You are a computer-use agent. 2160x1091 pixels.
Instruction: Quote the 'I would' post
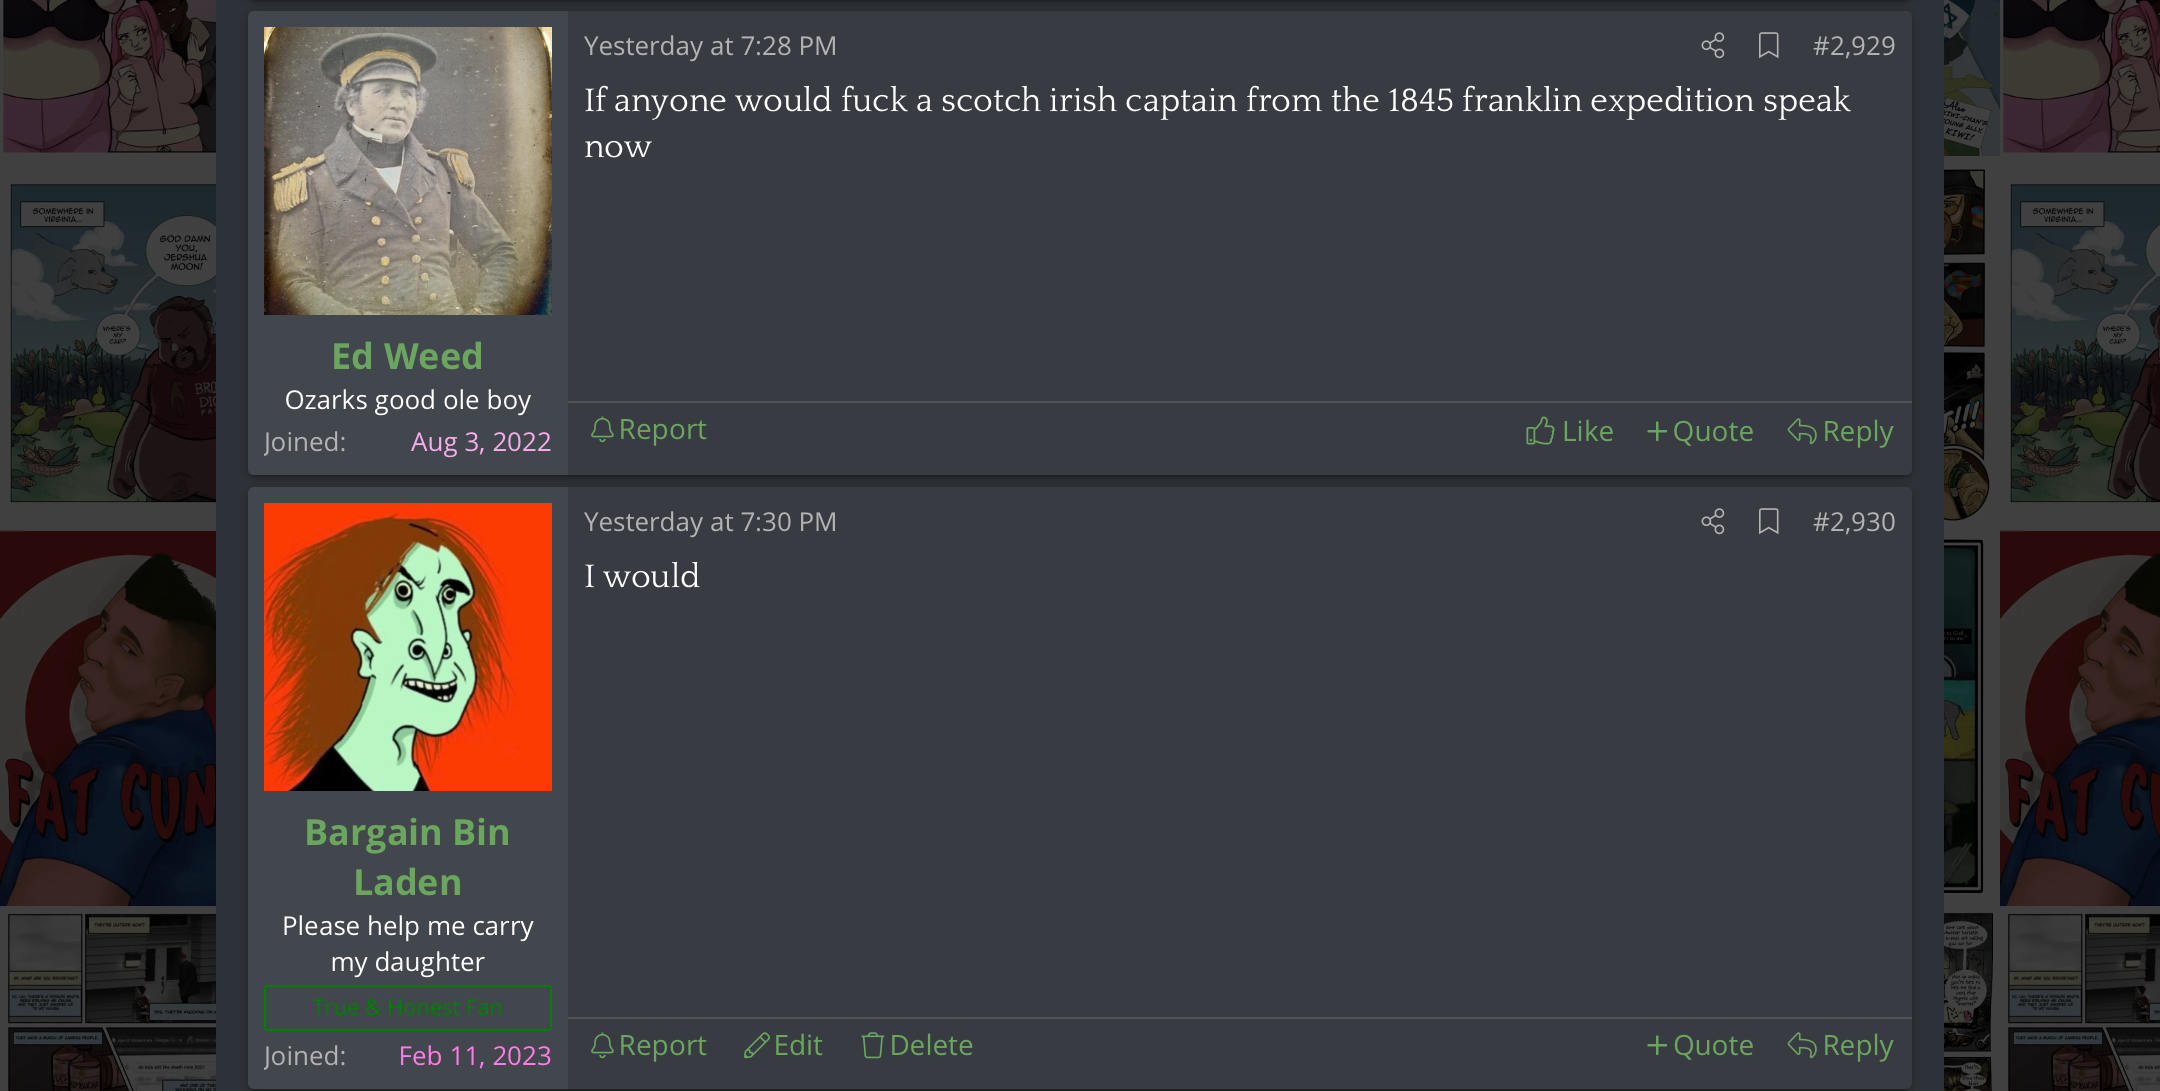(x=1699, y=1045)
